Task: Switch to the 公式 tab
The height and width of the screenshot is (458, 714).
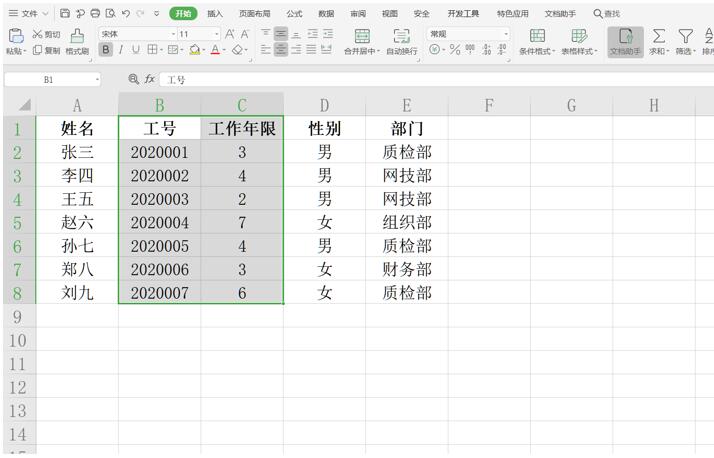Action: tap(294, 14)
